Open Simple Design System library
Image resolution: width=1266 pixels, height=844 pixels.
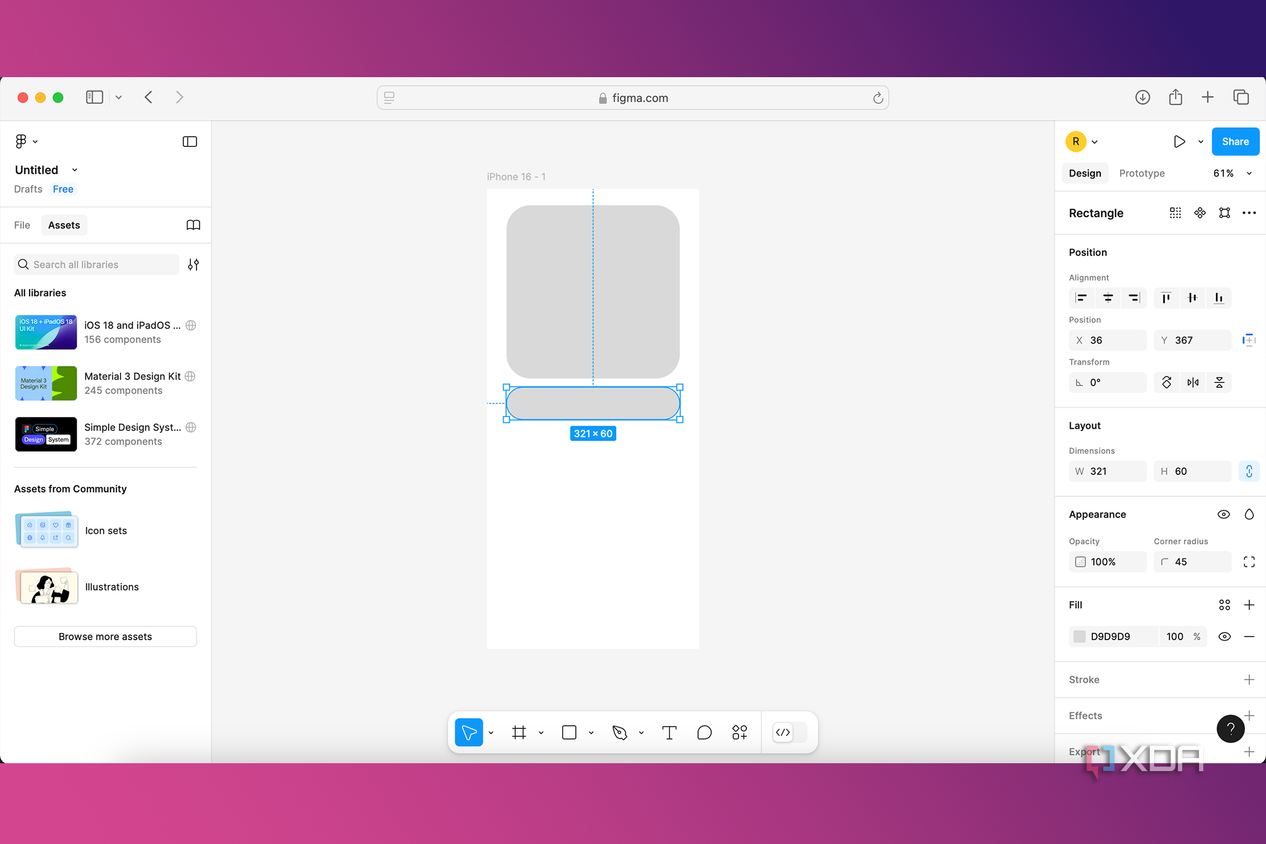[105, 434]
